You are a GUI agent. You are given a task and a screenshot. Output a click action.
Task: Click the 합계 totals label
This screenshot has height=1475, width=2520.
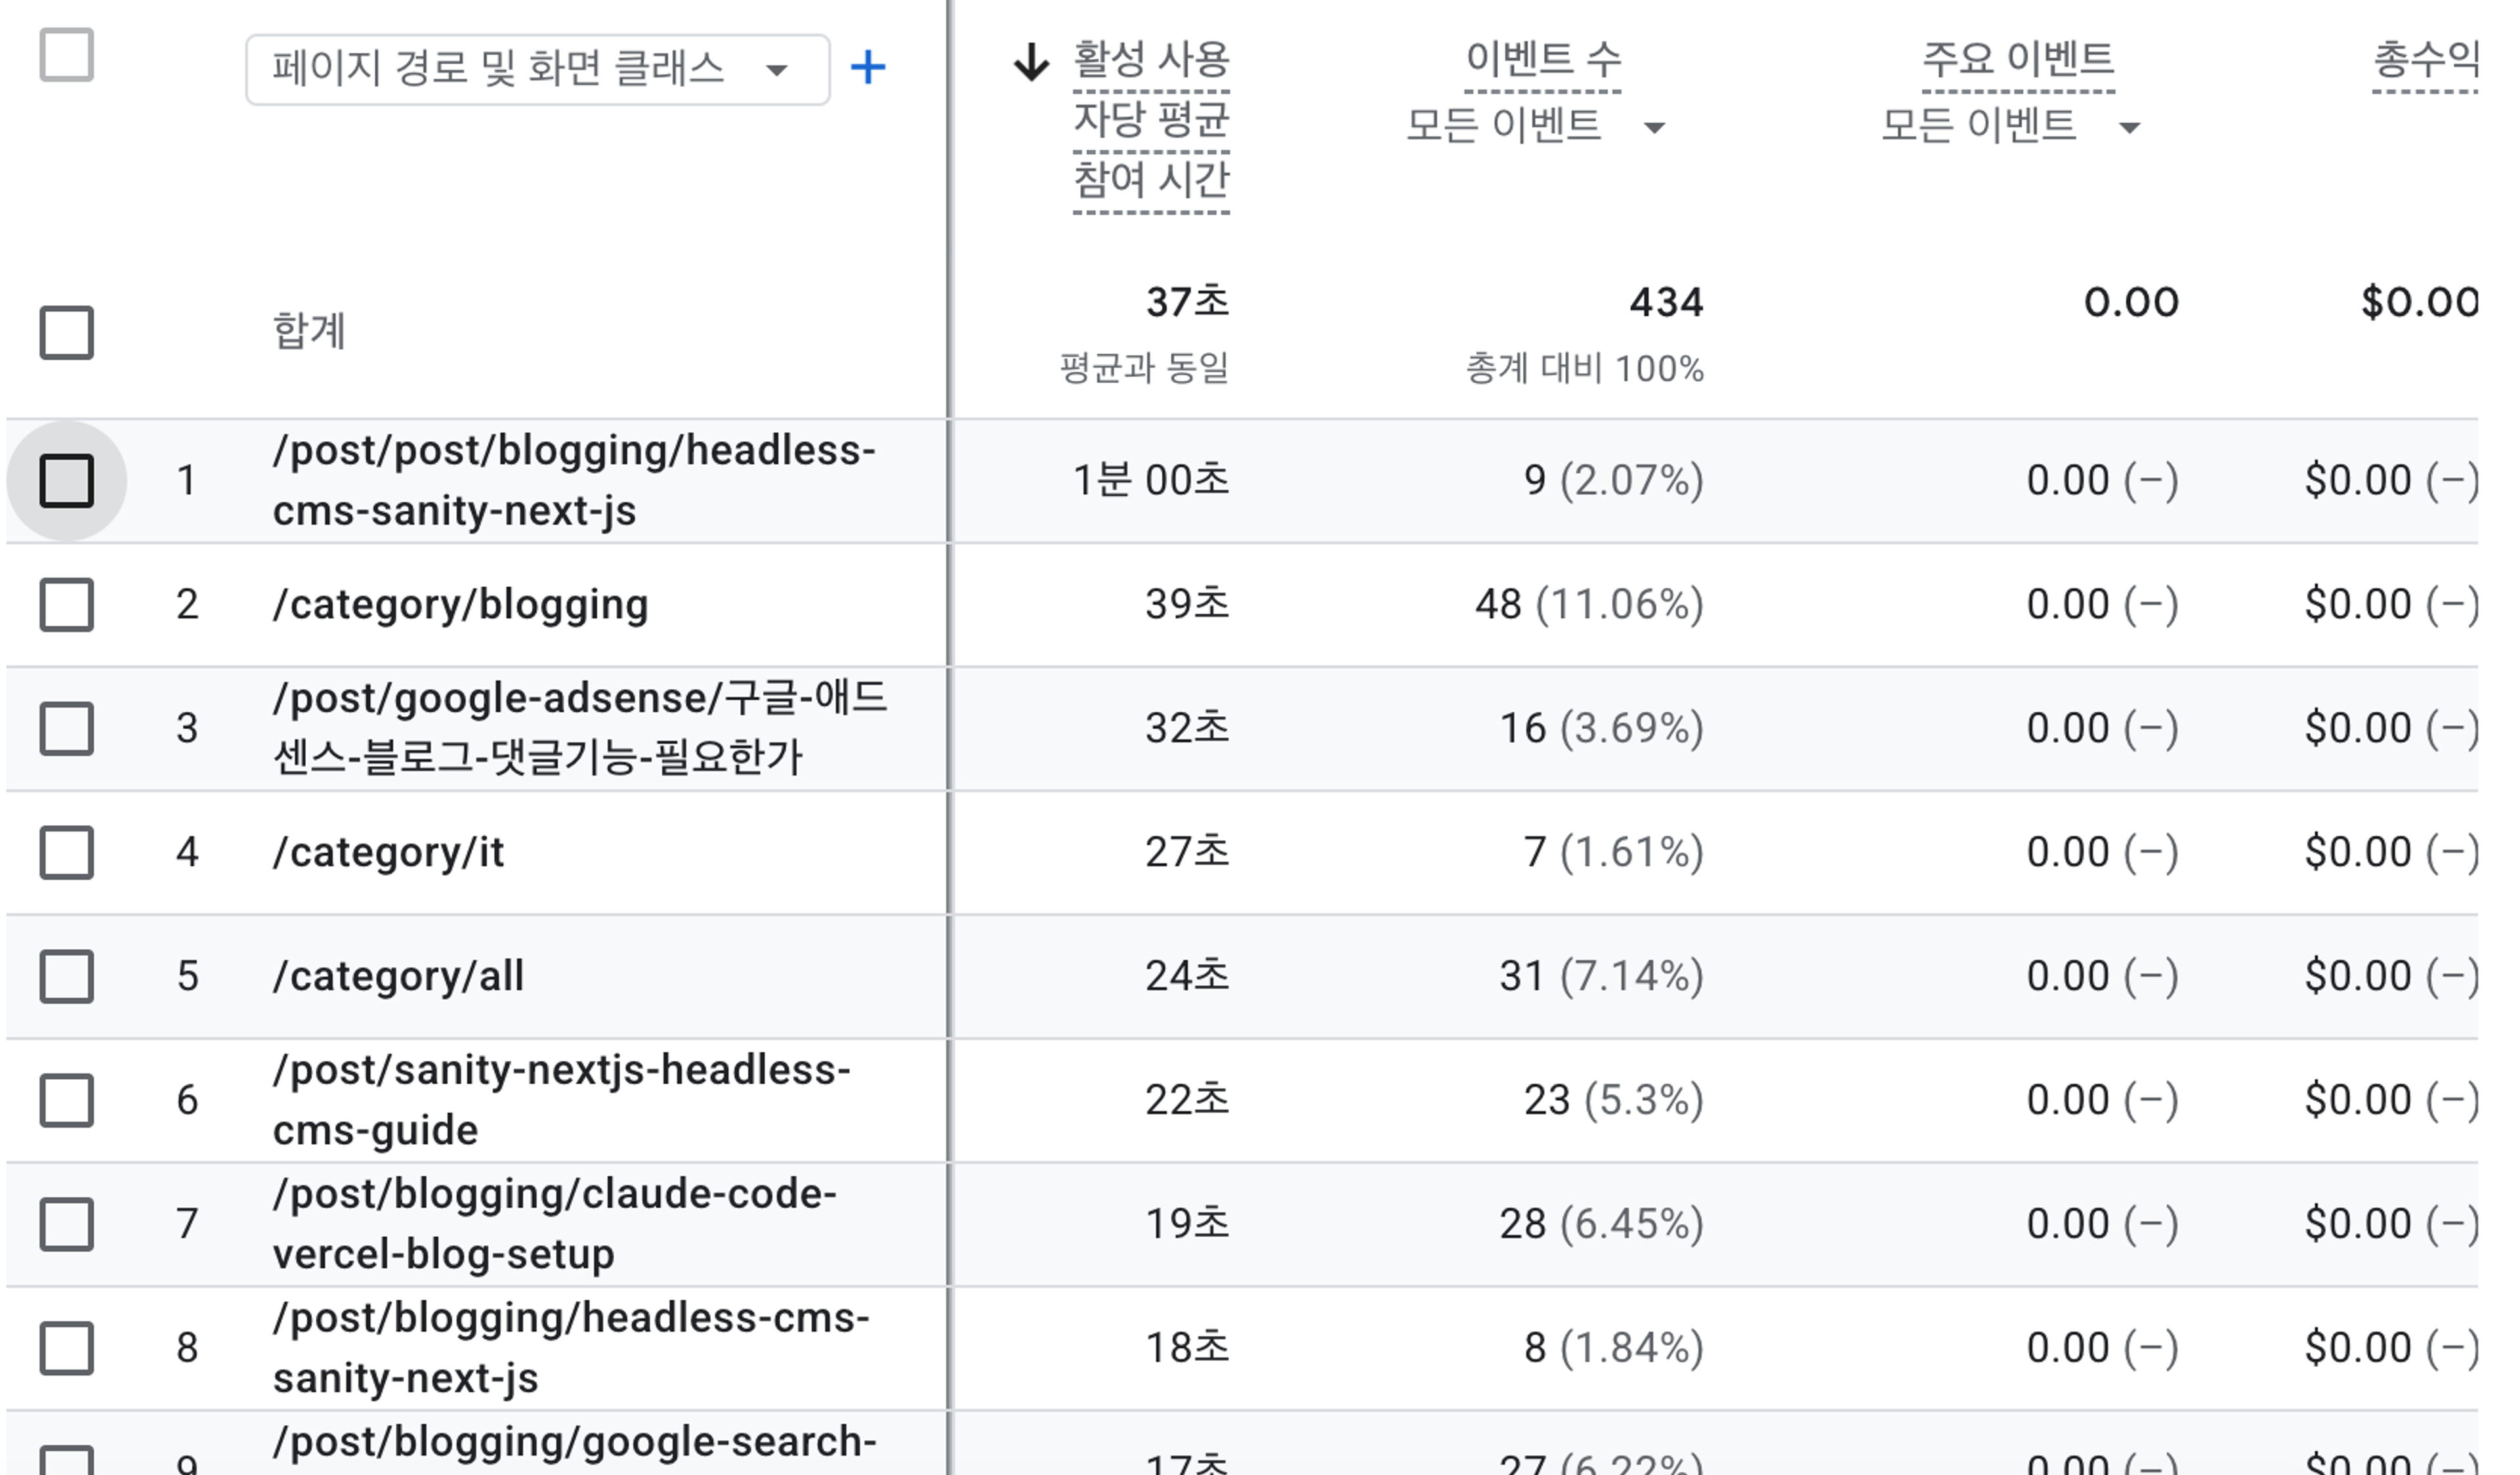309,331
